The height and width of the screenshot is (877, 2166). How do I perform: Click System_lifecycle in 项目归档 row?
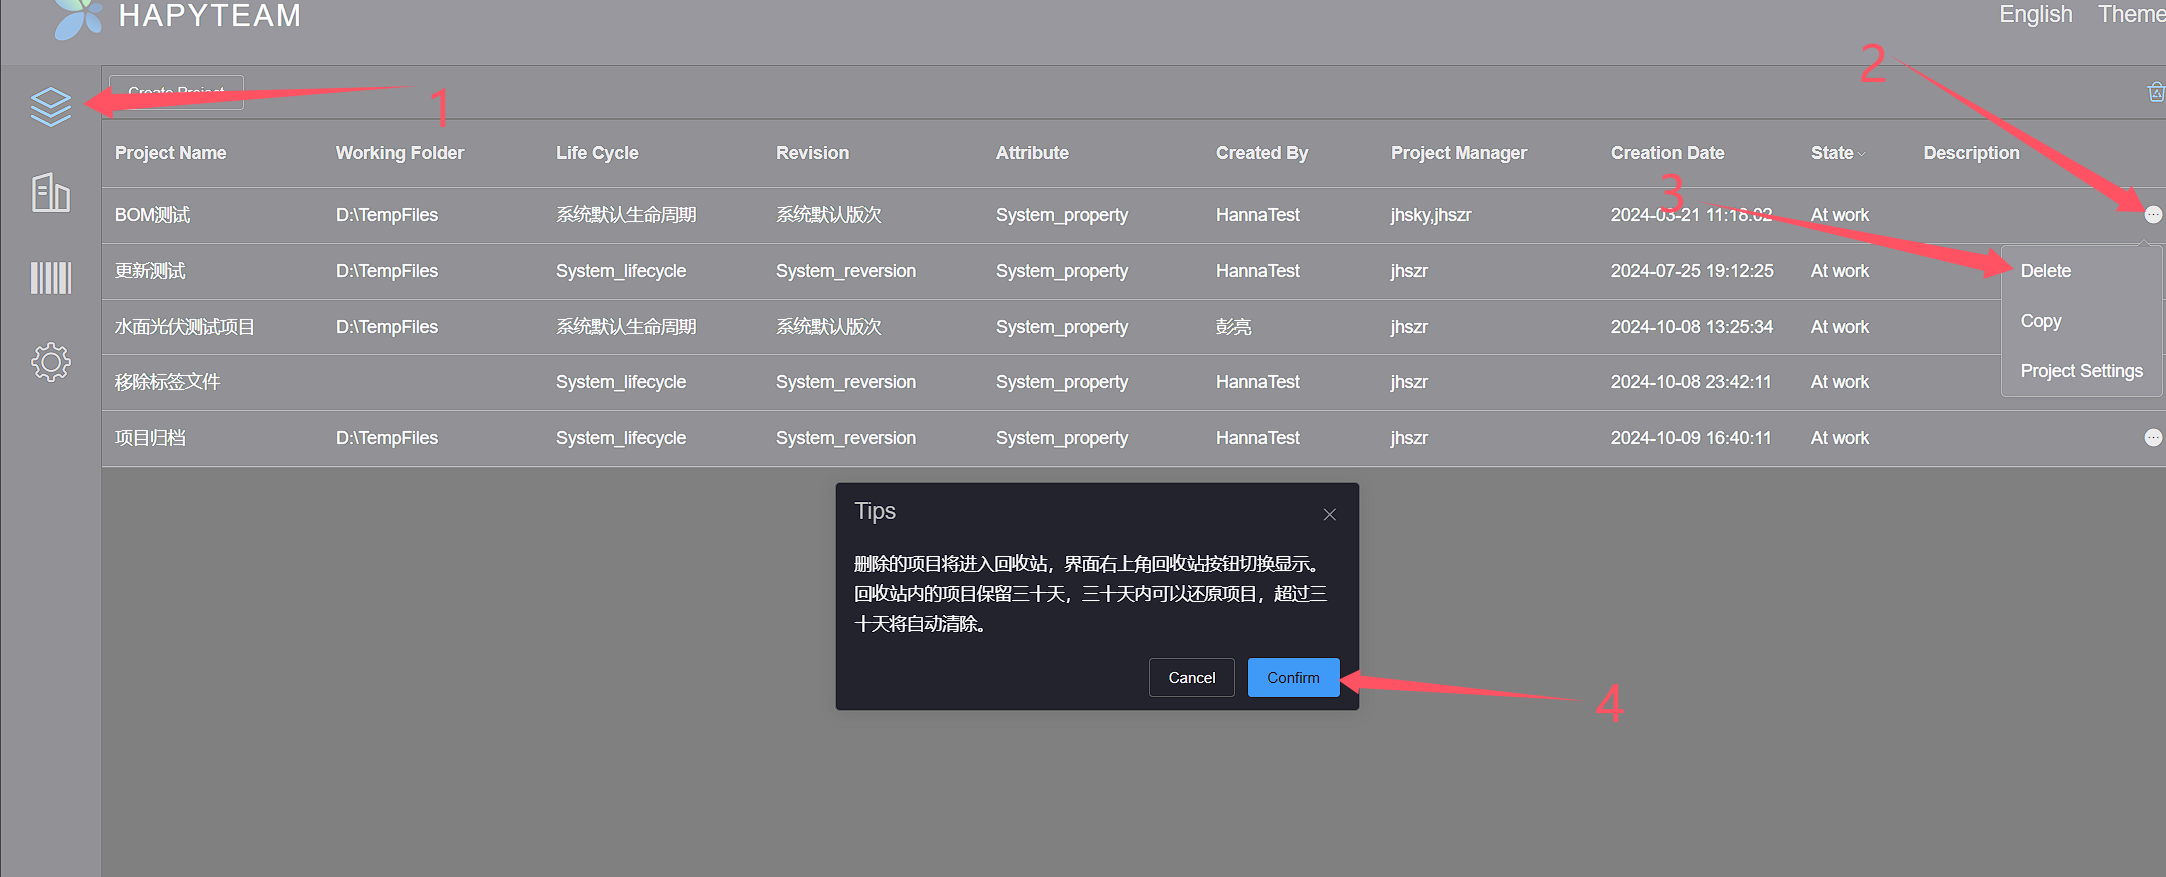tap(620, 438)
